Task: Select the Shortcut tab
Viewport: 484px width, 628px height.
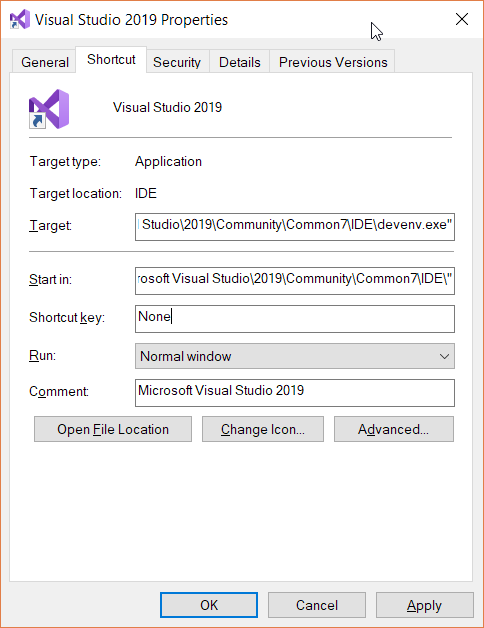Action: coord(111,59)
